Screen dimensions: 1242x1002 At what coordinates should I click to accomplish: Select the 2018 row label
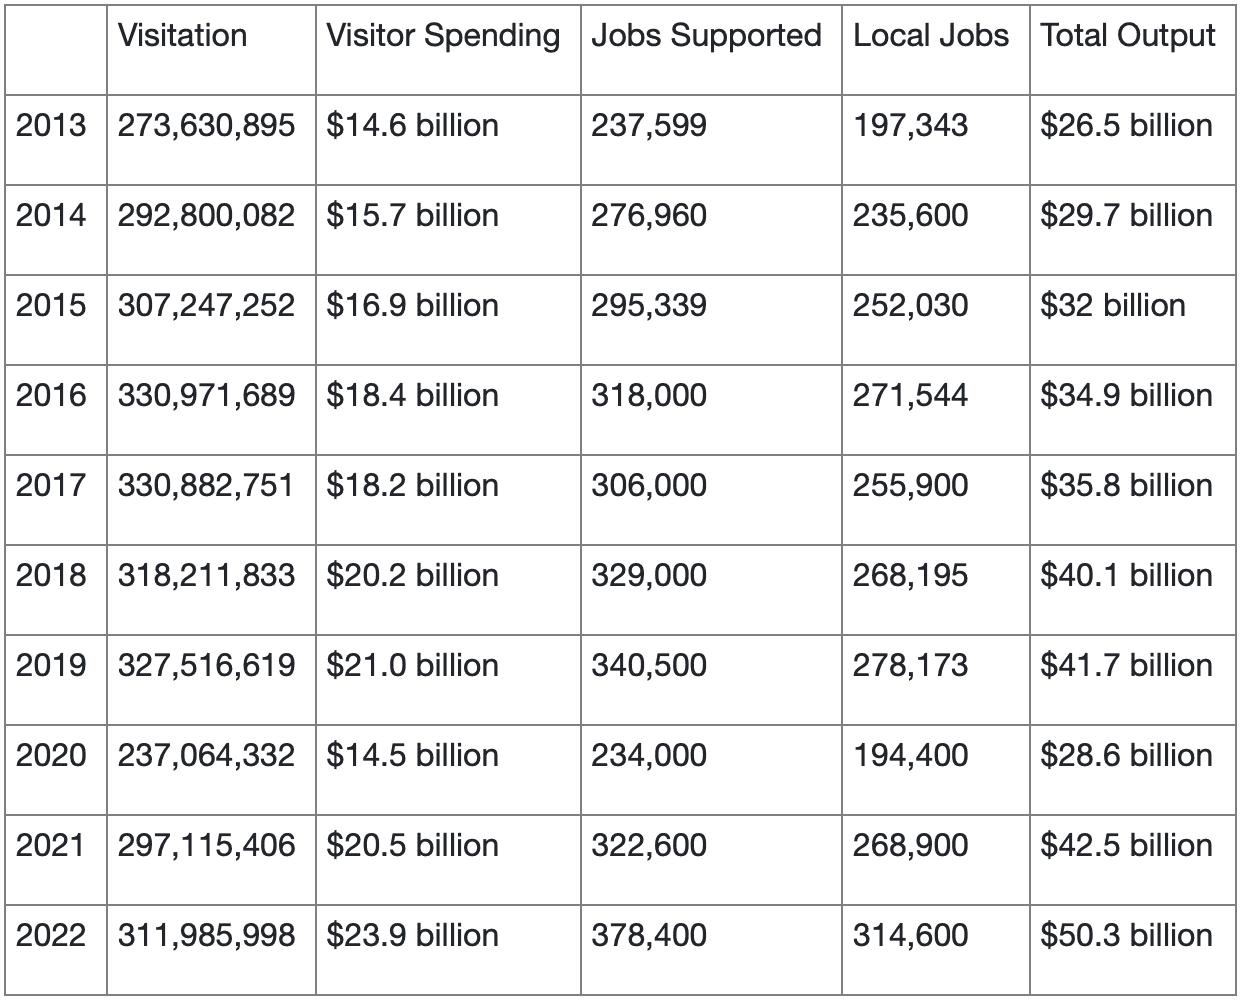click(x=51, y=575)
